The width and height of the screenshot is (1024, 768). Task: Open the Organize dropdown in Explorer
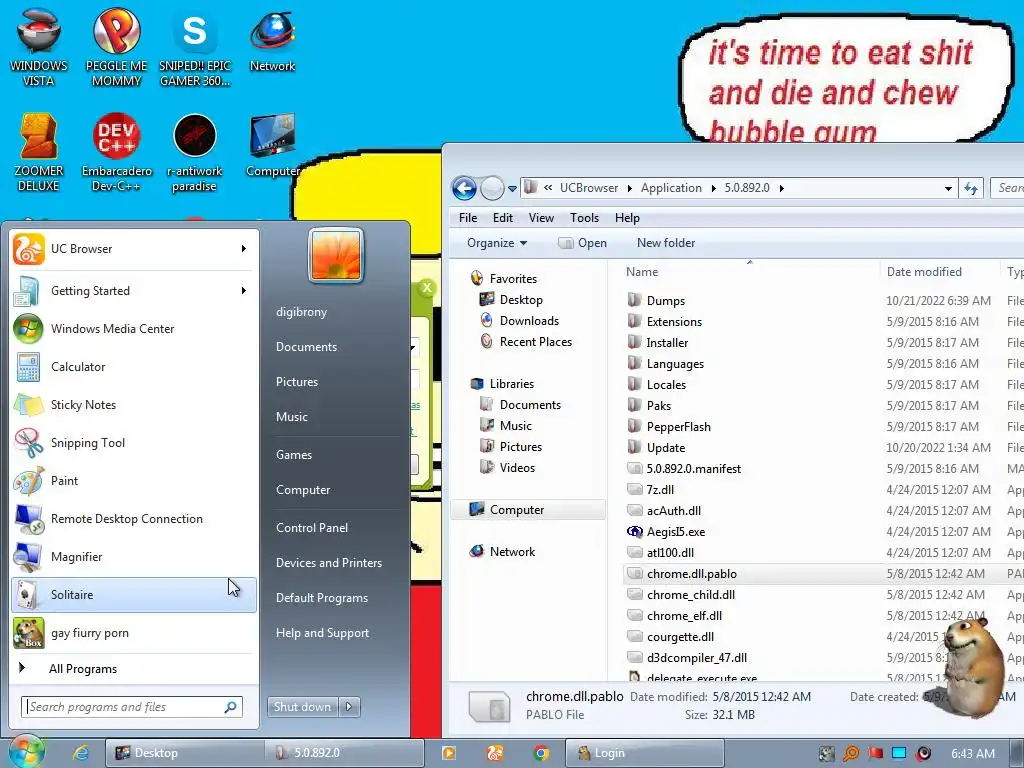pyautogui.click(x=497, y=243)
